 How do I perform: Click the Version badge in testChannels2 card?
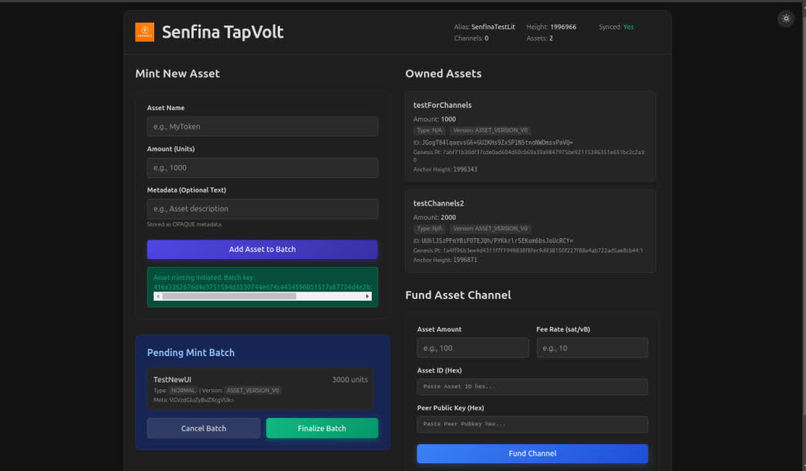pos(490,229)
